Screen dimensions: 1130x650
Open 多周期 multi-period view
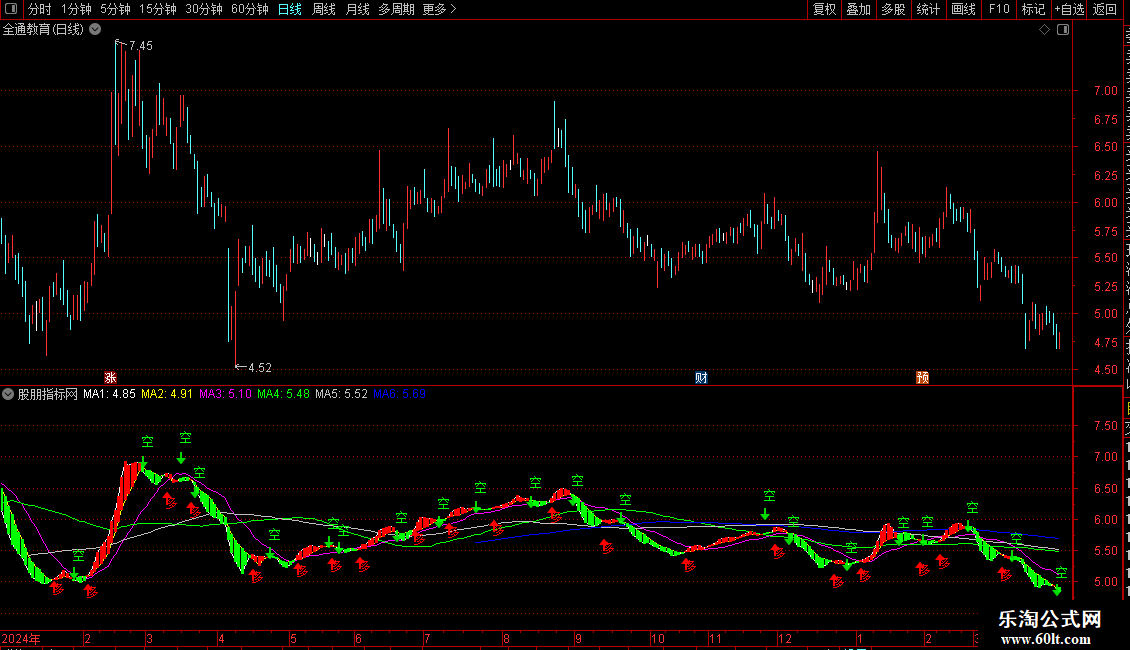coord(396,9)
